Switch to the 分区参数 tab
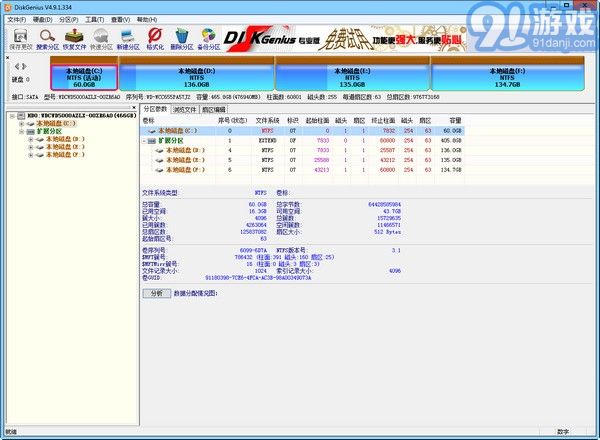 (155, 109)
